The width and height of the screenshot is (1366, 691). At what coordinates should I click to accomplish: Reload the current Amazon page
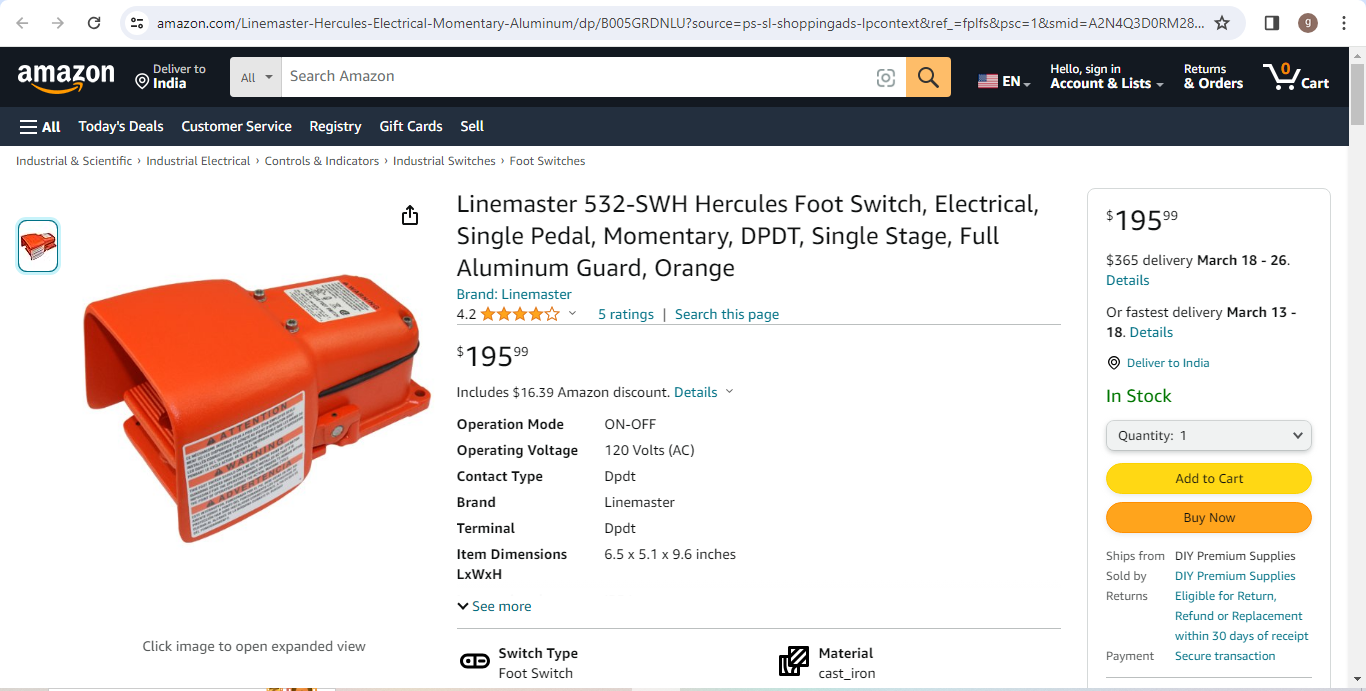click(94, 23)
